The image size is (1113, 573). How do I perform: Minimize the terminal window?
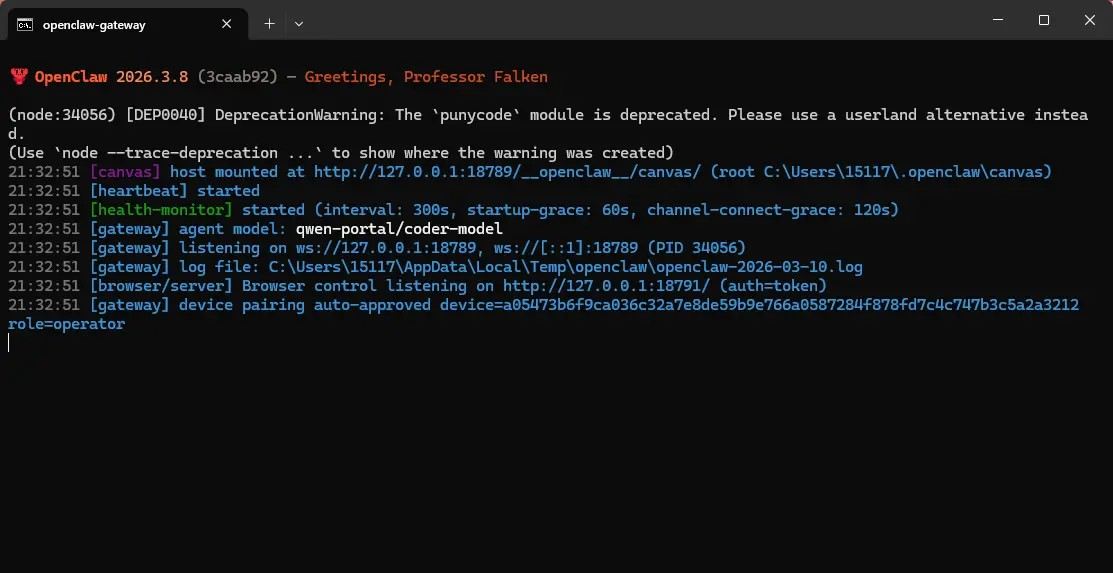(x=997, y=21)
